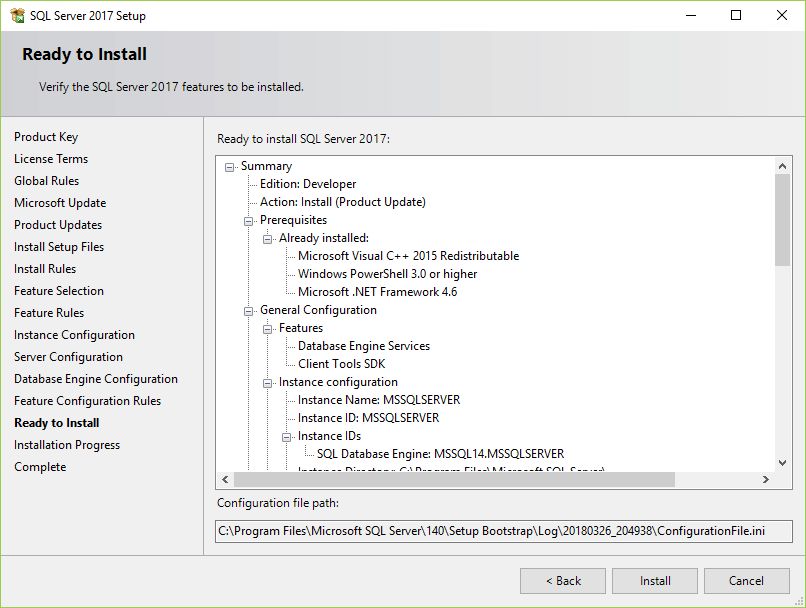Click the horizontal scroll left arrow
This screenshot has width=806, height=608.
(225, 480)
